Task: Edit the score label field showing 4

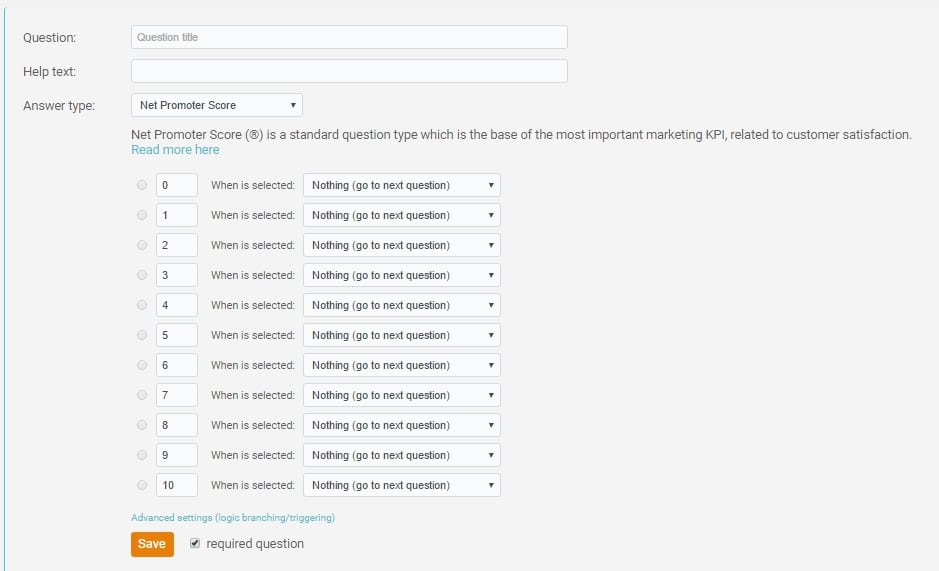Action: 177,305
